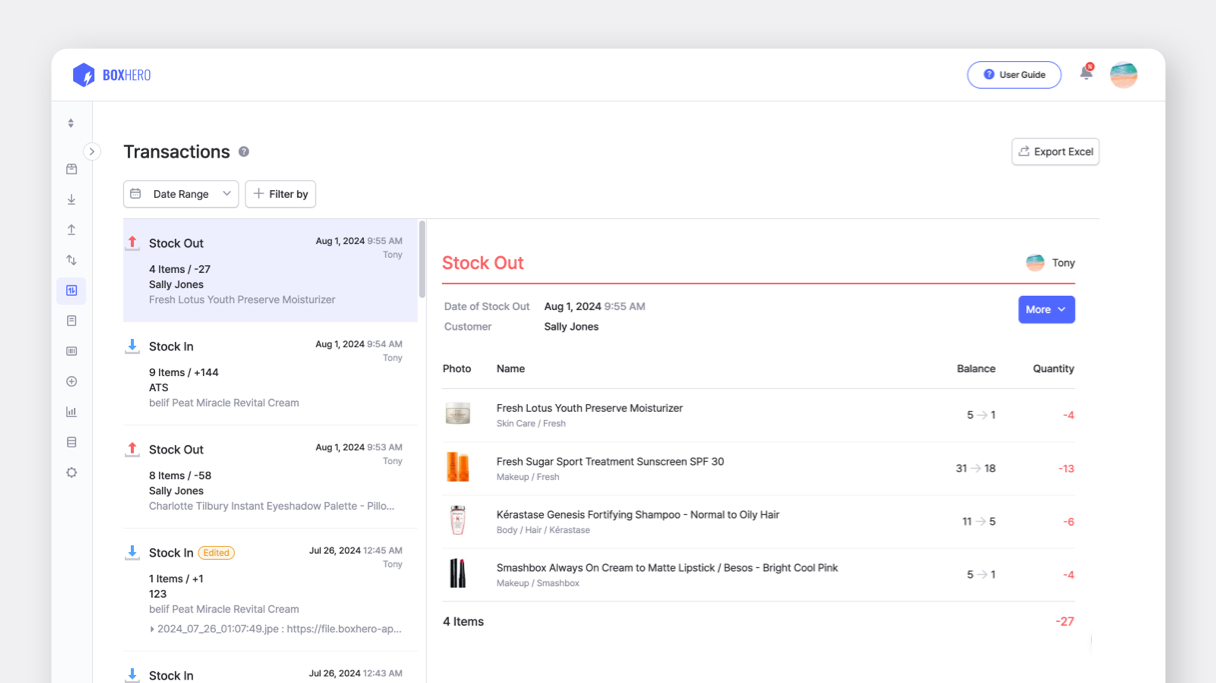Open the Settings gear icon

coord(71,472)
